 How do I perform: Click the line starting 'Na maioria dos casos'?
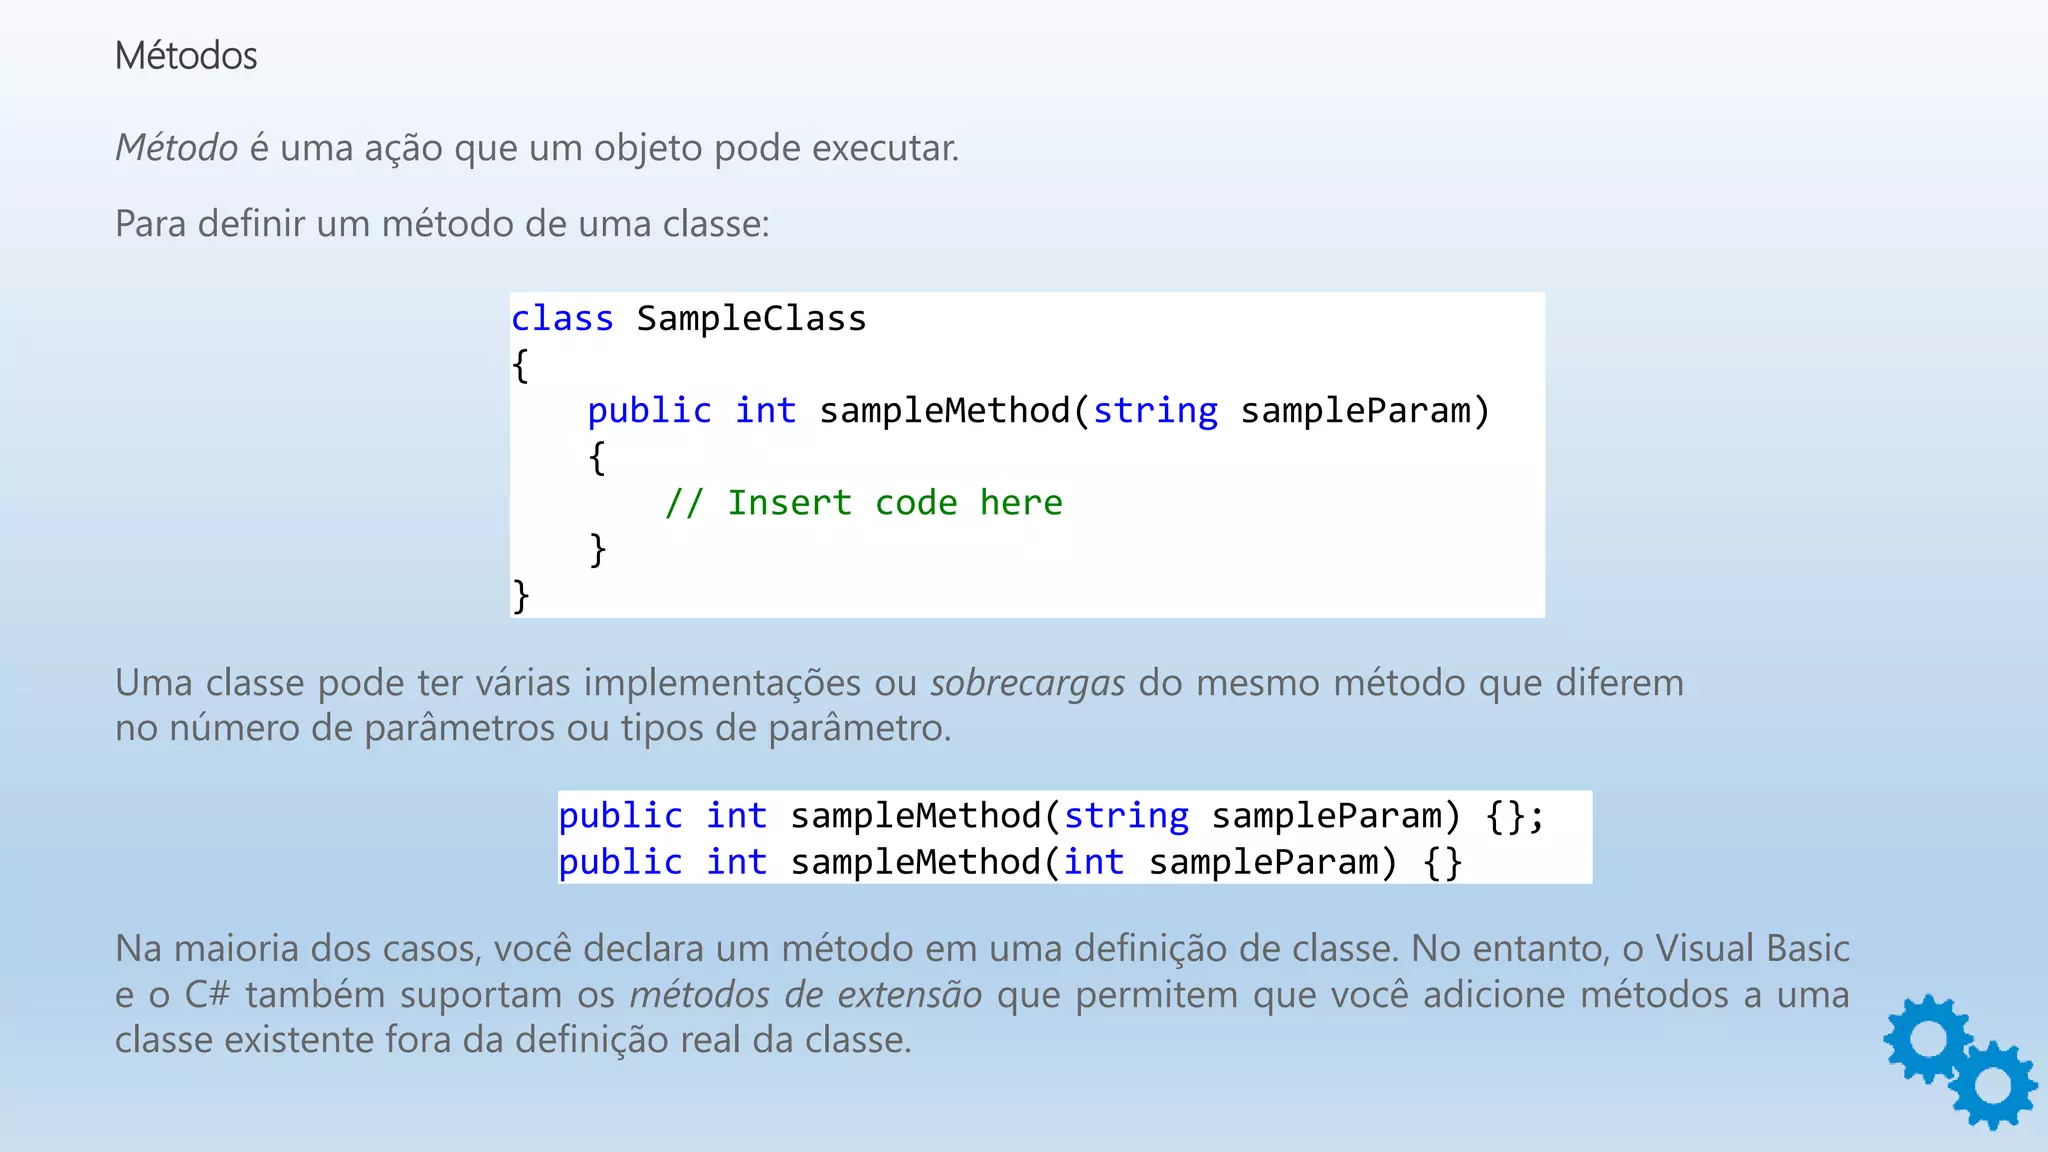tap(982, 948)
